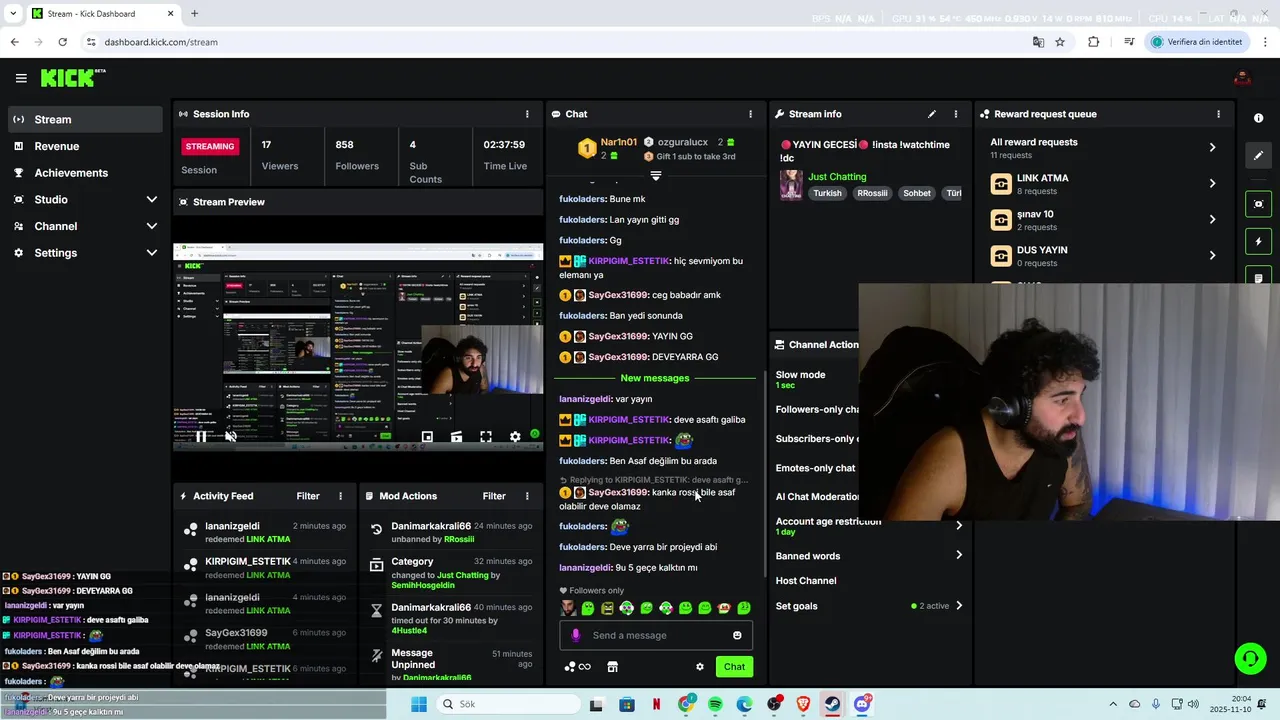The height and width of the screenshot is (720, 1280).
Task: Unmute the stream preview audio
Action: (x=230, y=436)
